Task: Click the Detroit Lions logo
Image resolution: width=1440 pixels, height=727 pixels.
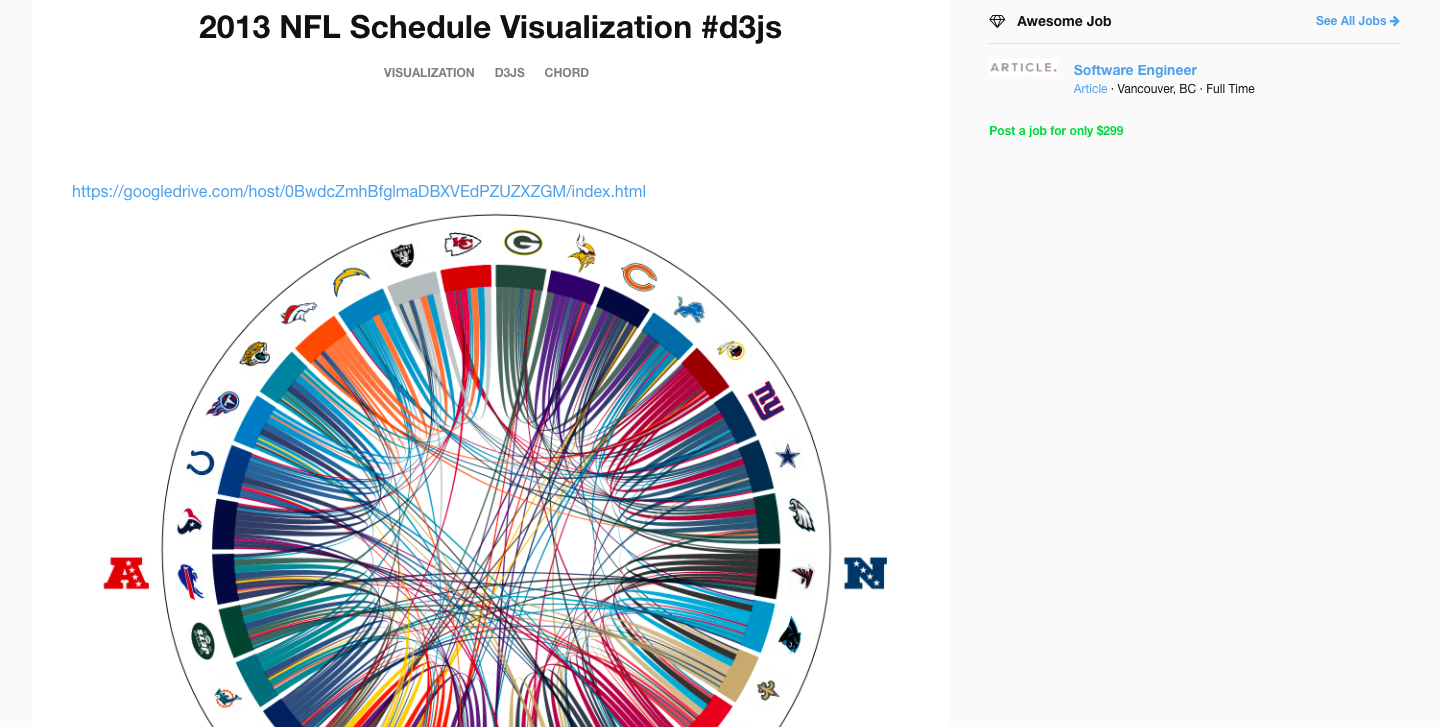Action: click(688, 309)
